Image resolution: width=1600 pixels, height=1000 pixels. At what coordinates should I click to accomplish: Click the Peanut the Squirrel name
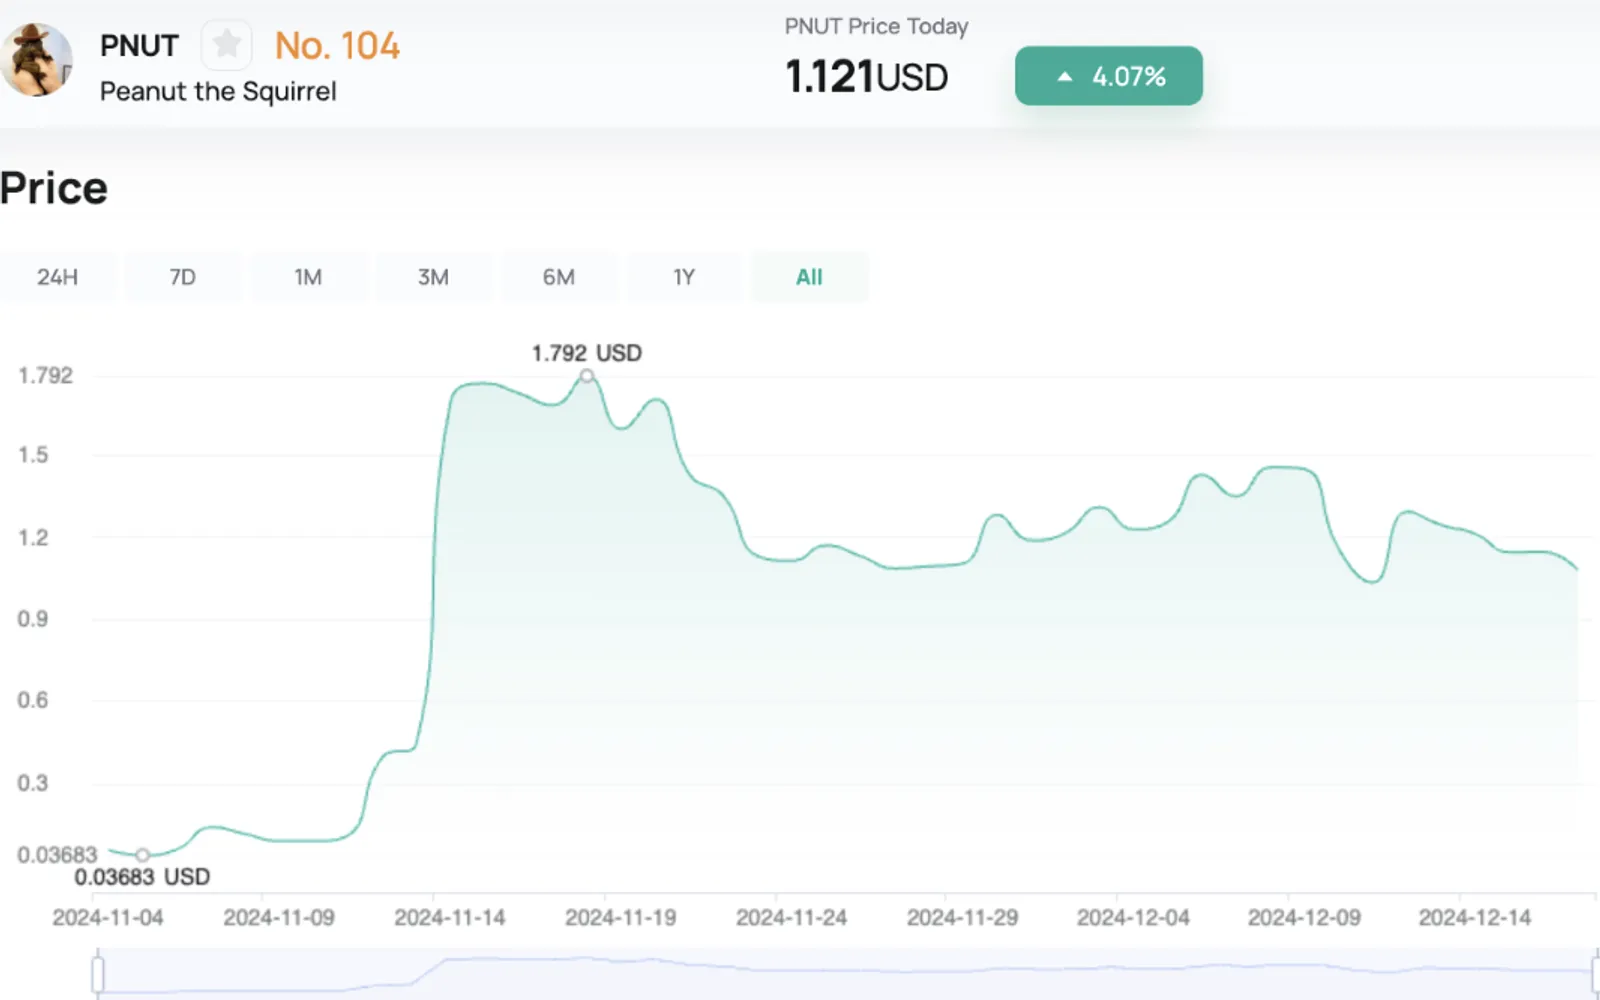pos(218,92)
